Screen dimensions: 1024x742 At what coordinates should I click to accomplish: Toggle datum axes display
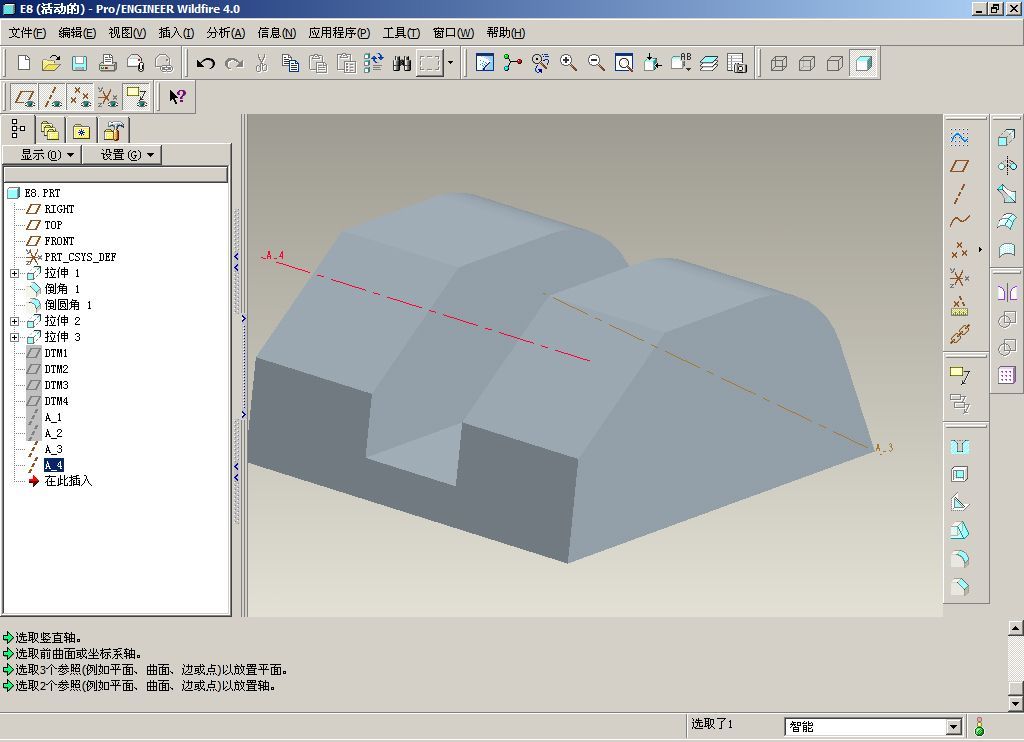53,97
